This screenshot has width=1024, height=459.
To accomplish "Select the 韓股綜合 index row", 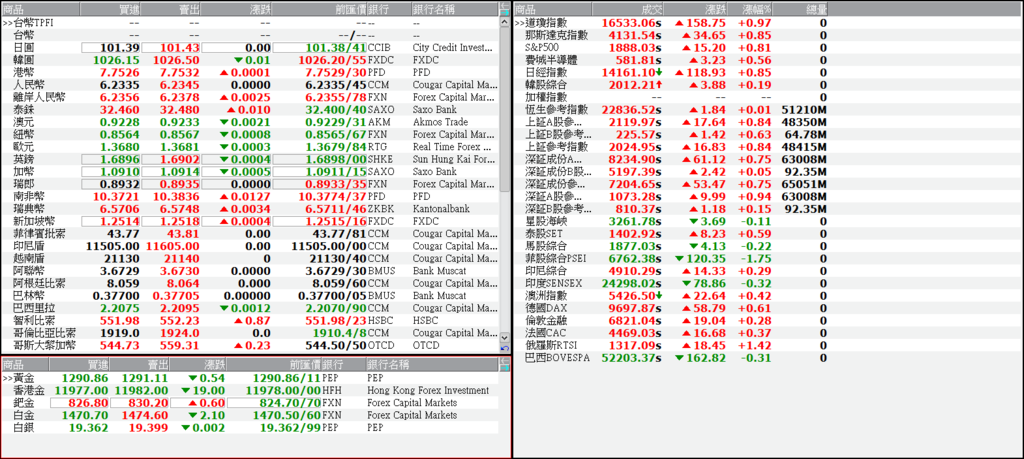I will (671, 85).
